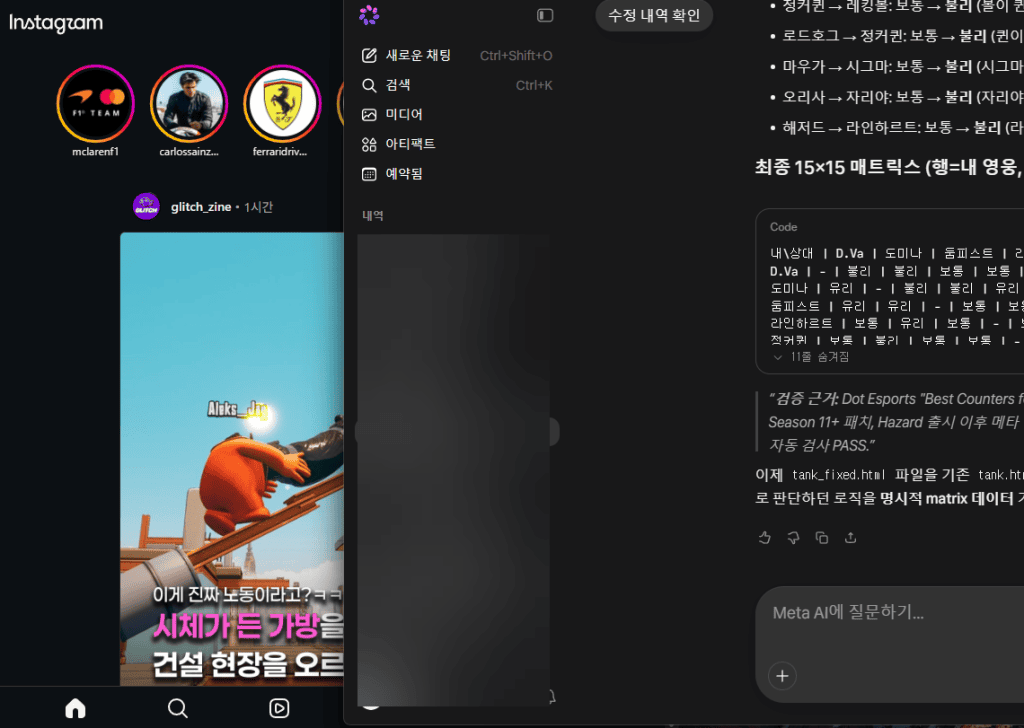
Task: Open the 아티팩트 artifacts item
Action: (x=456, y=144)
